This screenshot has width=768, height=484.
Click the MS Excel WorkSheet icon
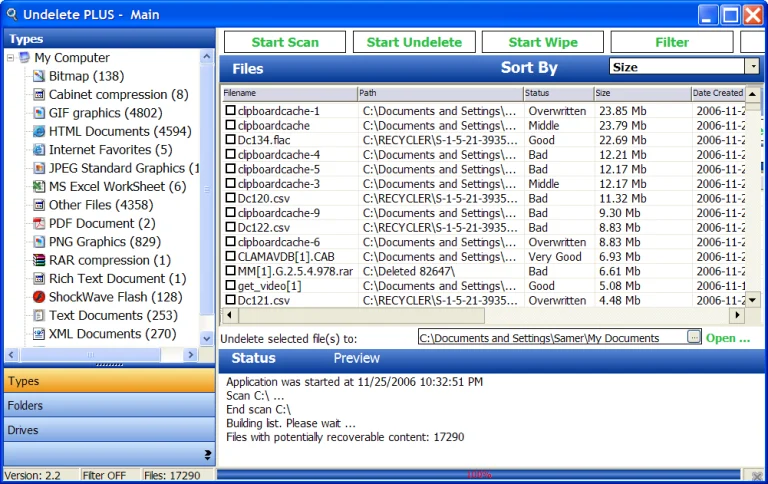point(39,187)
